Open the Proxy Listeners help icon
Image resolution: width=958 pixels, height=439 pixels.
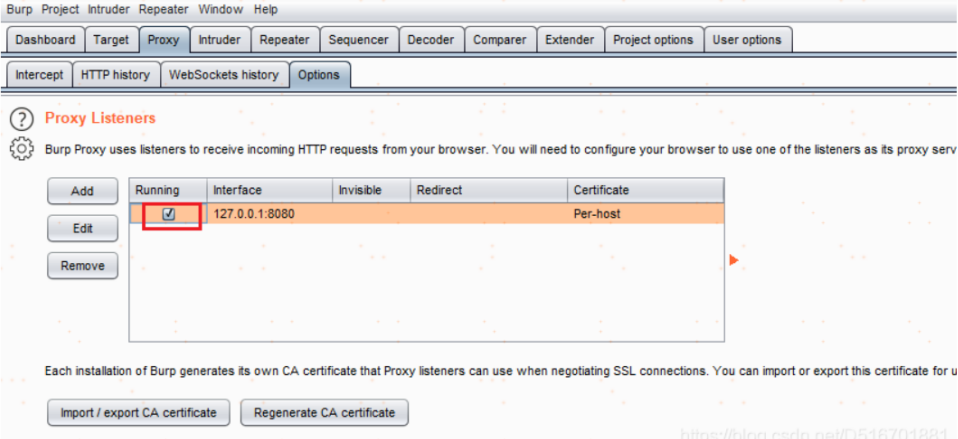pos(21,119)
